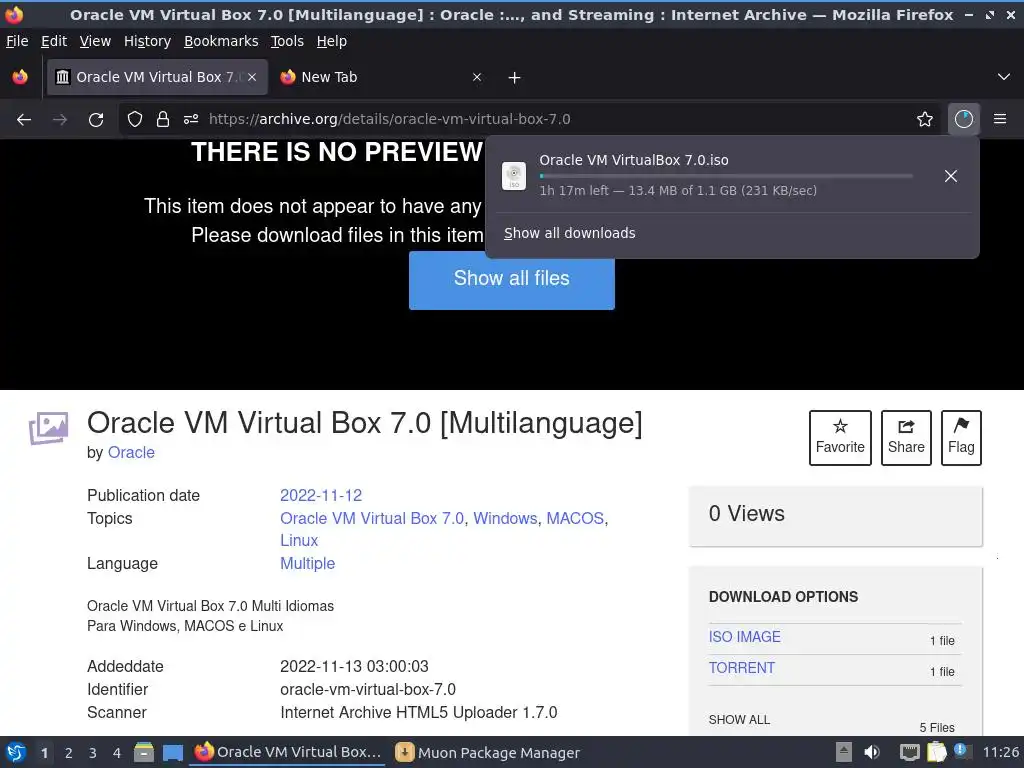The width and height of the screenshot is (1024, 768).
Task: Click the Share button
Action: 906,438
